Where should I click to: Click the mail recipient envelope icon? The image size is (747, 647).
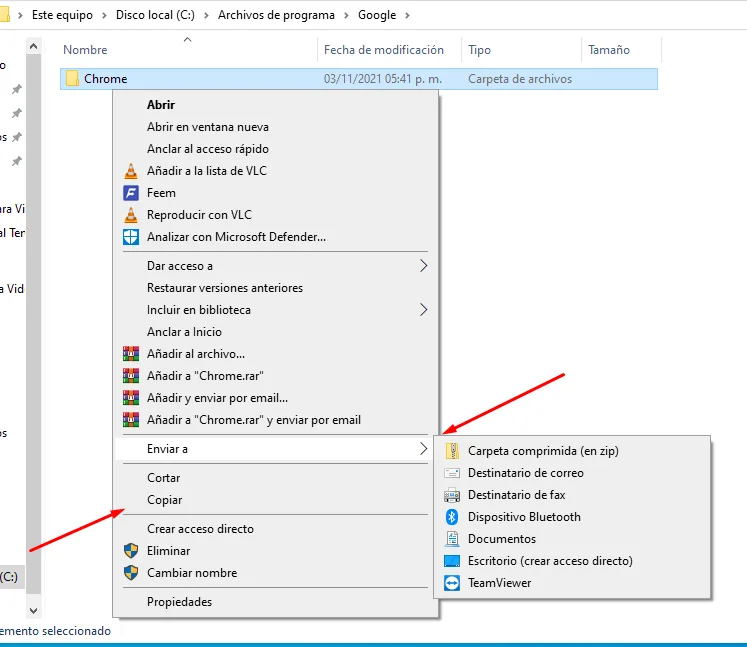coord(452,473)
